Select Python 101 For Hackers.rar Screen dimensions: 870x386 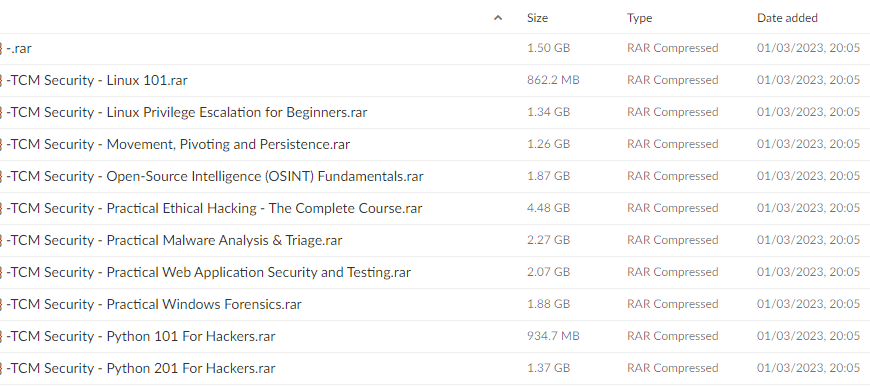point(140,337)
